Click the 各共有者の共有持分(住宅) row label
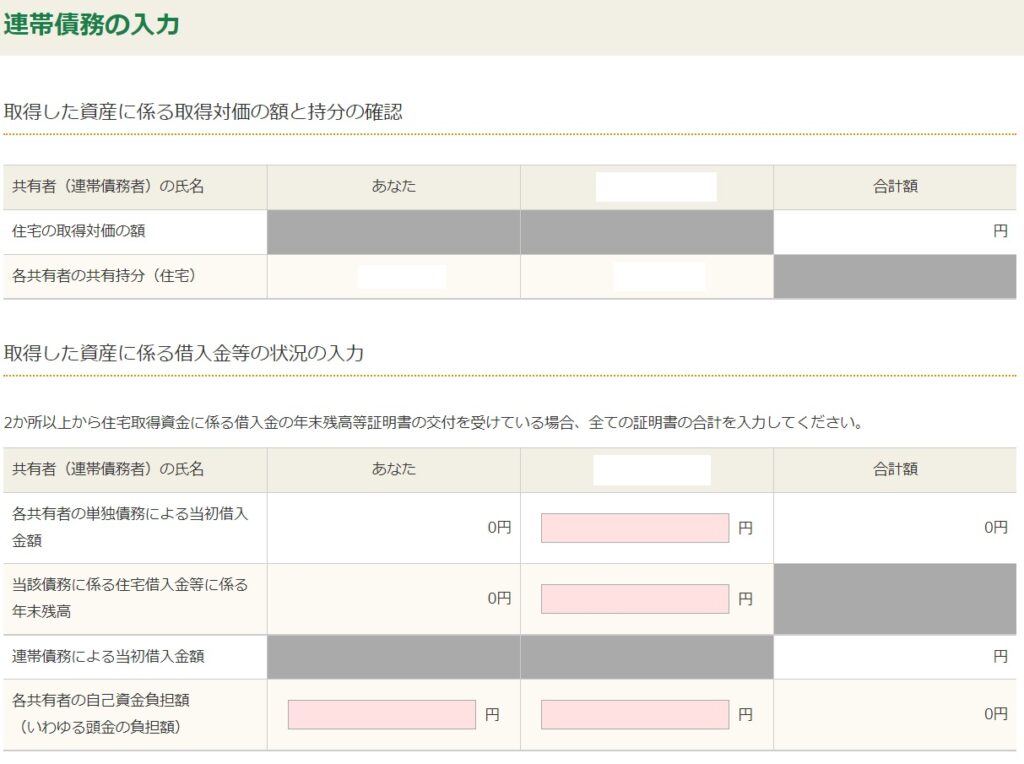The height and width of the screenshot is (764, 1024). pos(104,276)
